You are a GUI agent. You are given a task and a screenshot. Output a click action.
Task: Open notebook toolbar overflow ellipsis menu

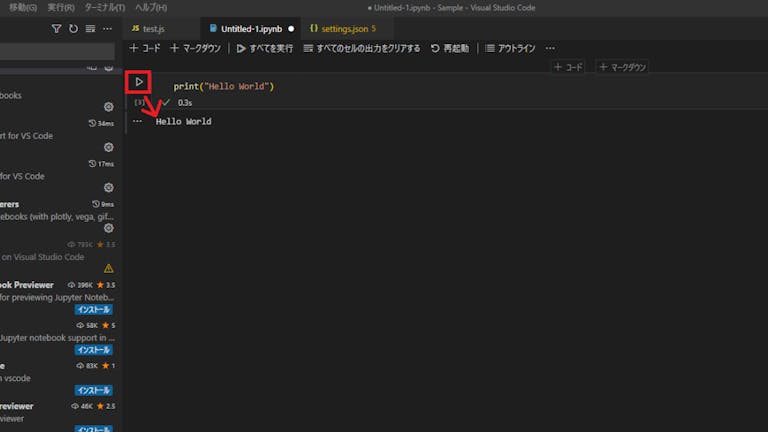pos(550,48)
